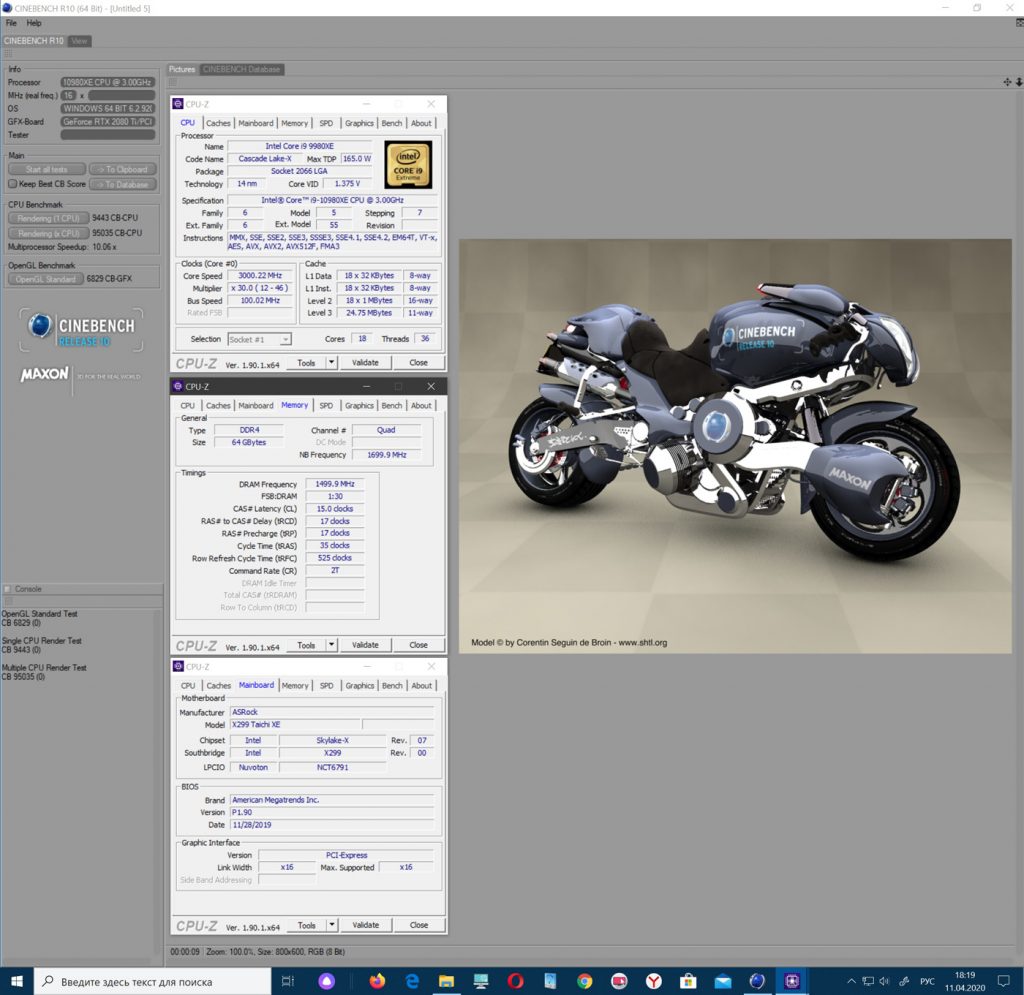Open the Socket #1 selection dropdown
This screenshot has width=1024, height=995.
pyautogui.click(x=259, y=339)
